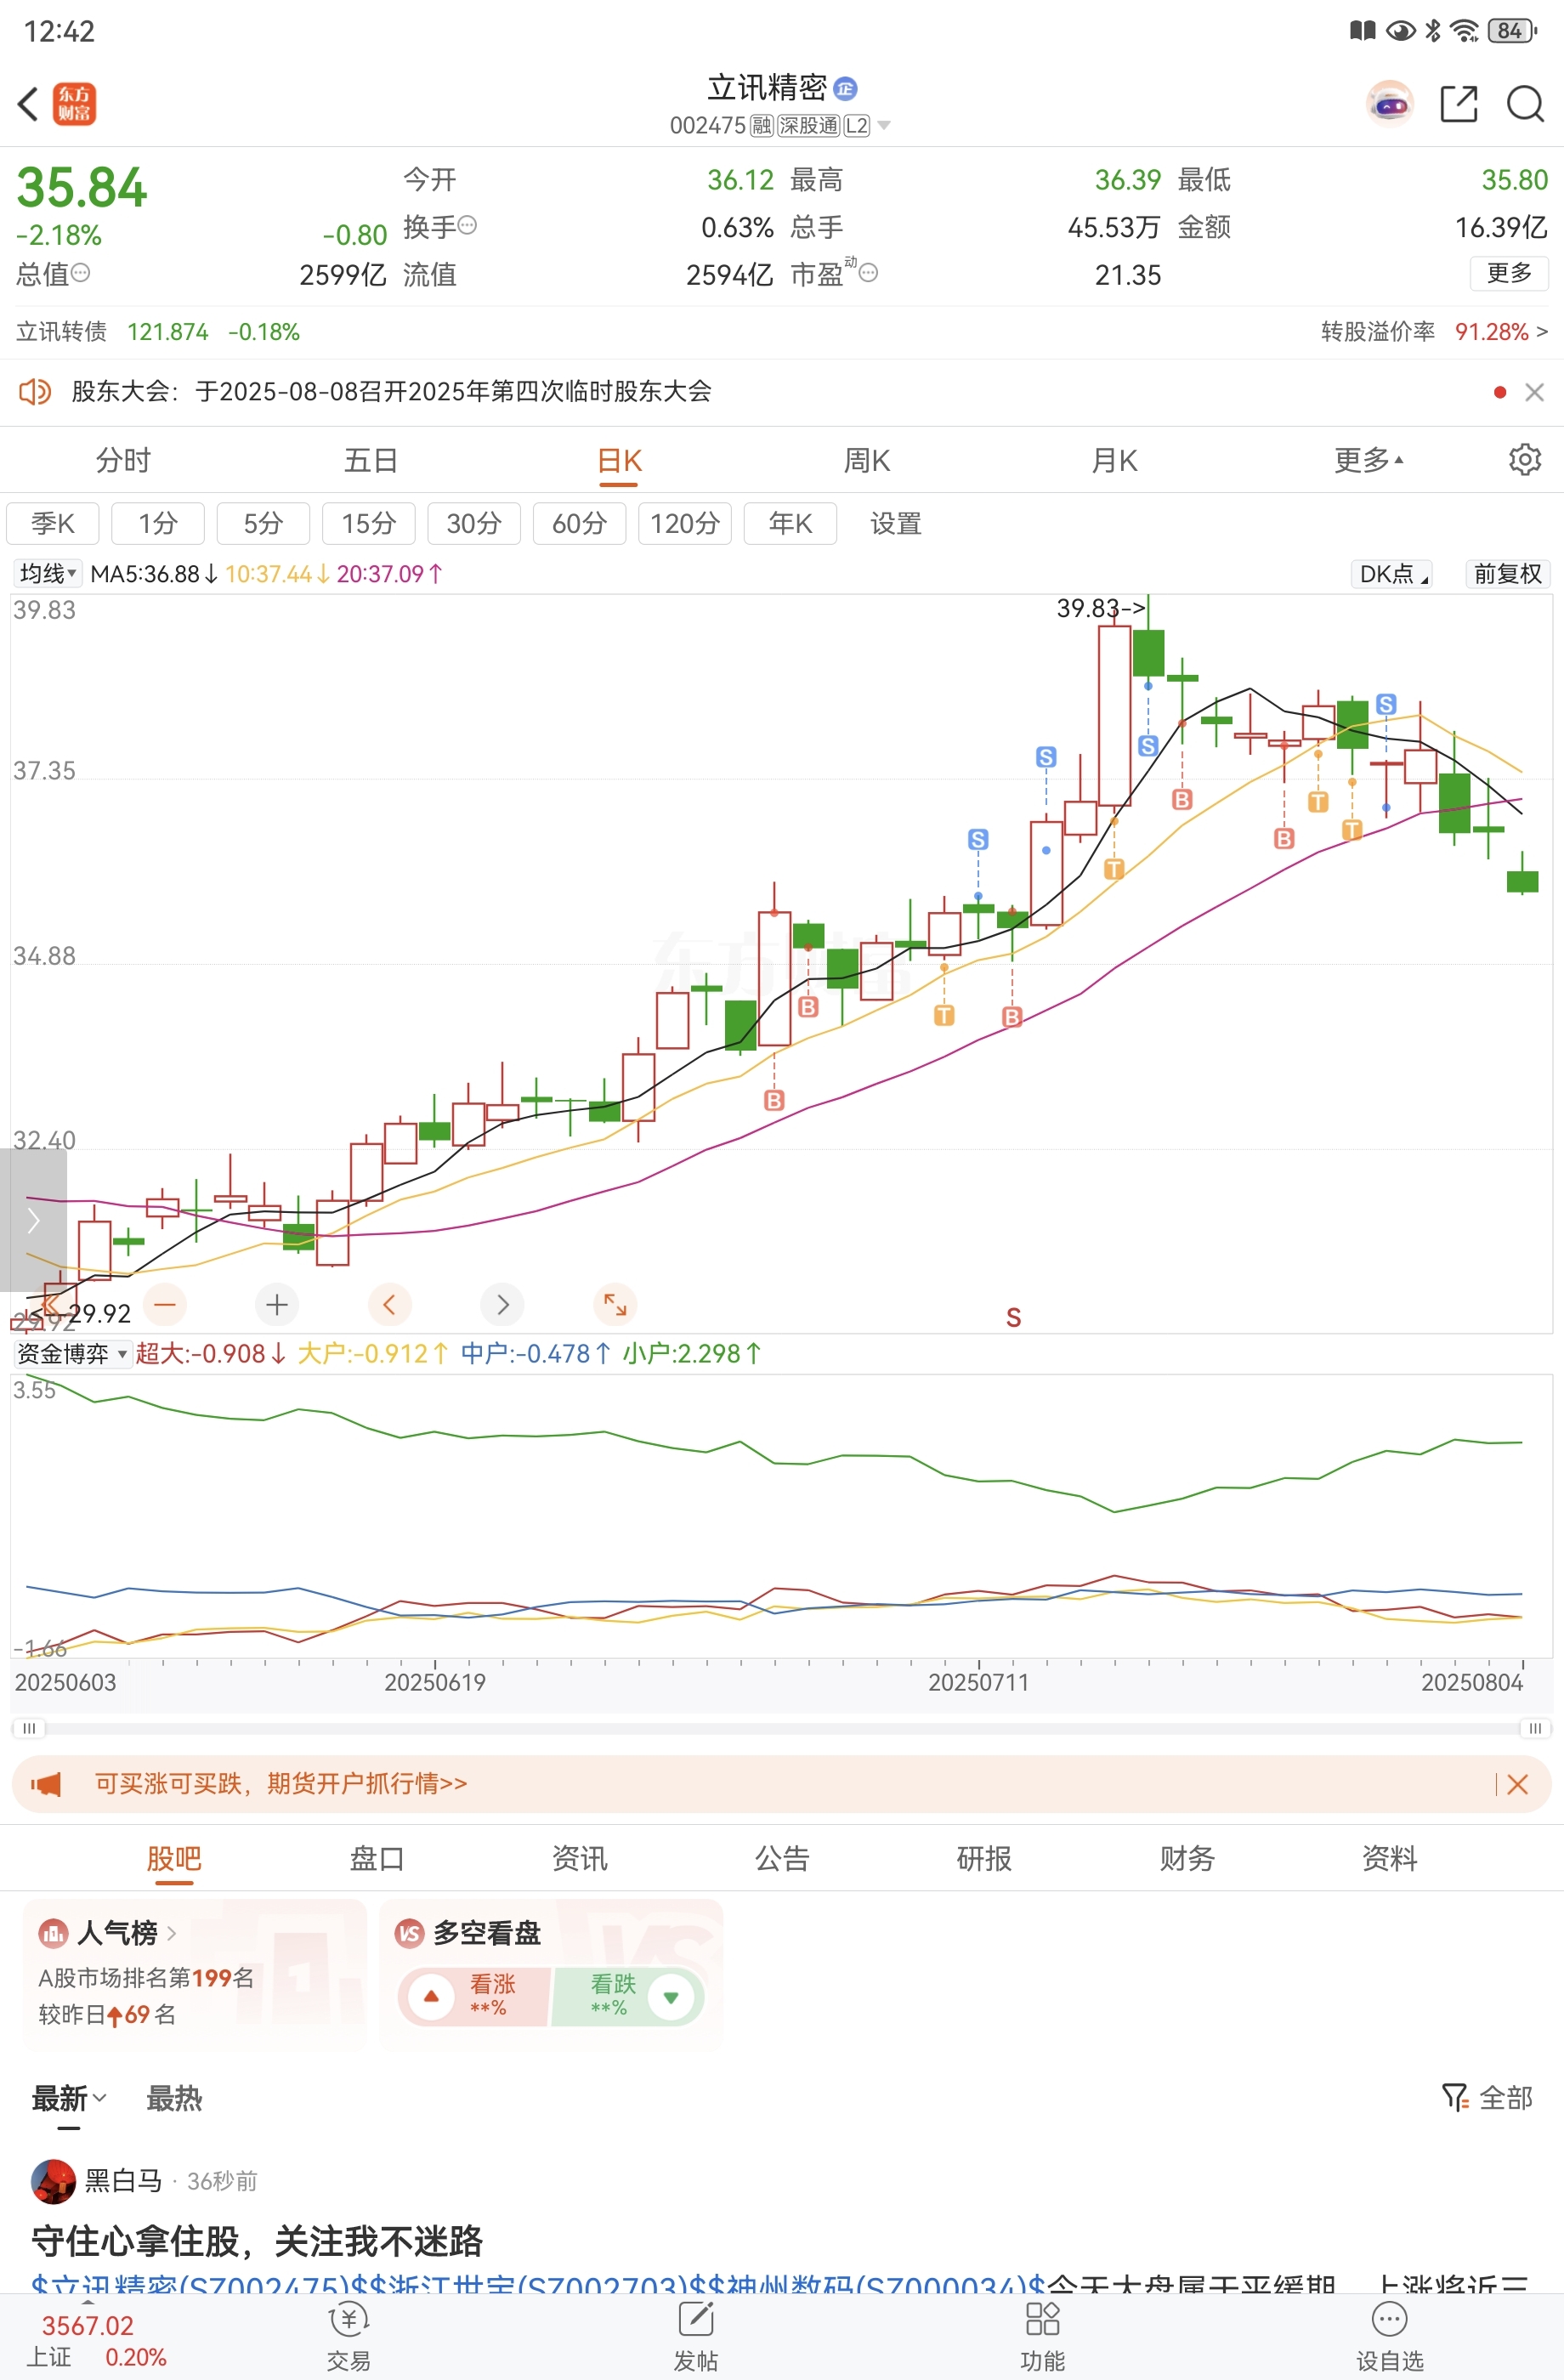Open 期货开户抓行情 promo link
The image size is (1564, 2380).
(282, 1784)
